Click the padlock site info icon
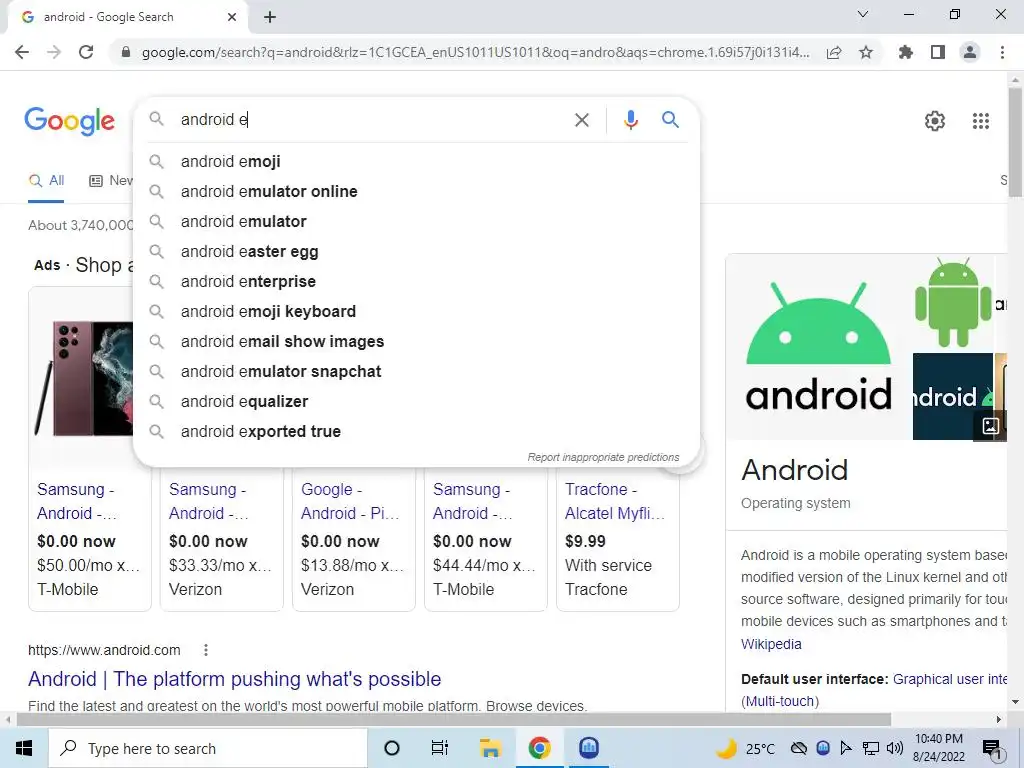 tap(126, 52)
